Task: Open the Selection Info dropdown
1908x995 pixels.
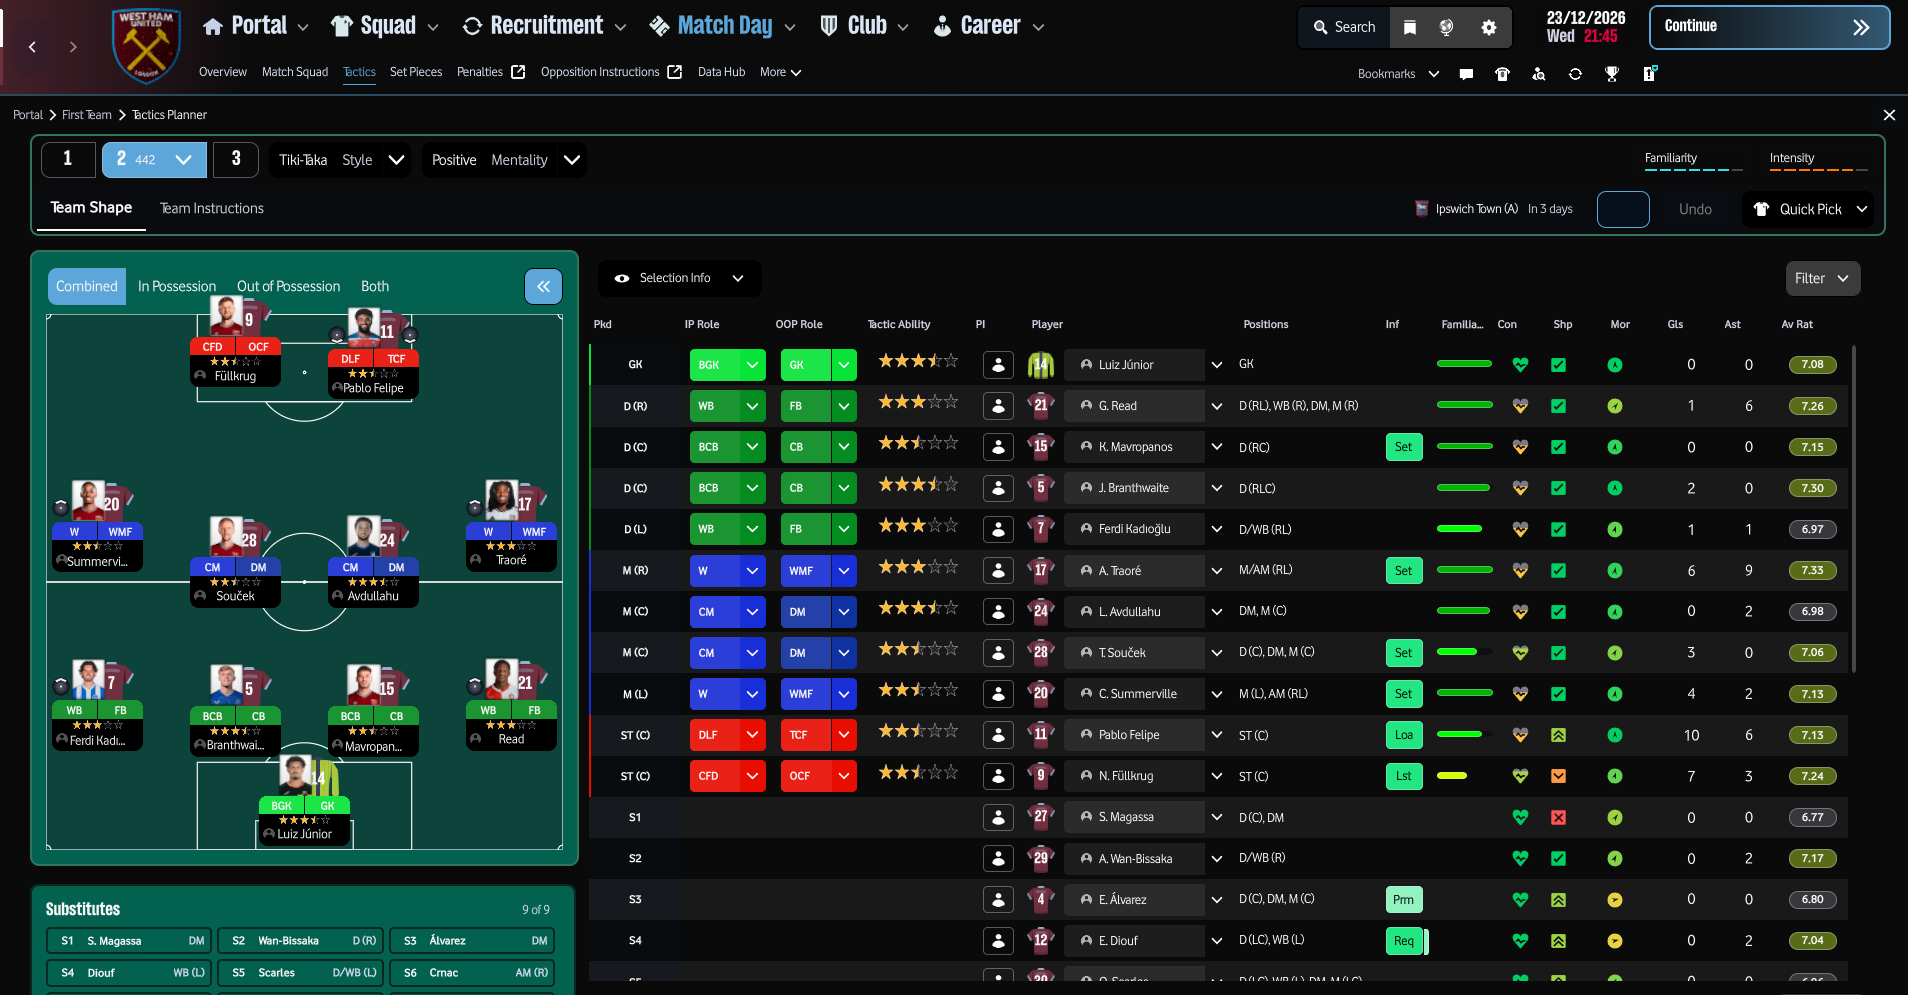Action: click(x=678, y=278)
